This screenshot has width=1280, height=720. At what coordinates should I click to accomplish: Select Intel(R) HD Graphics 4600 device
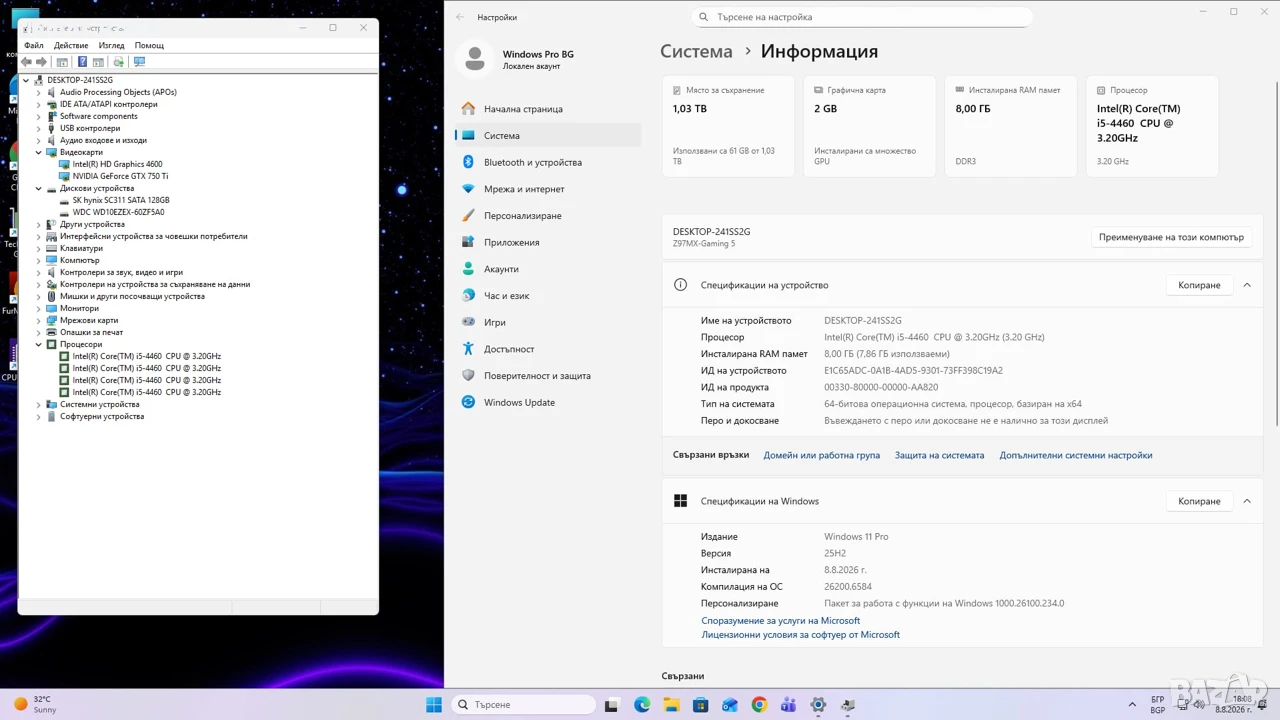(x=117, y=164)
